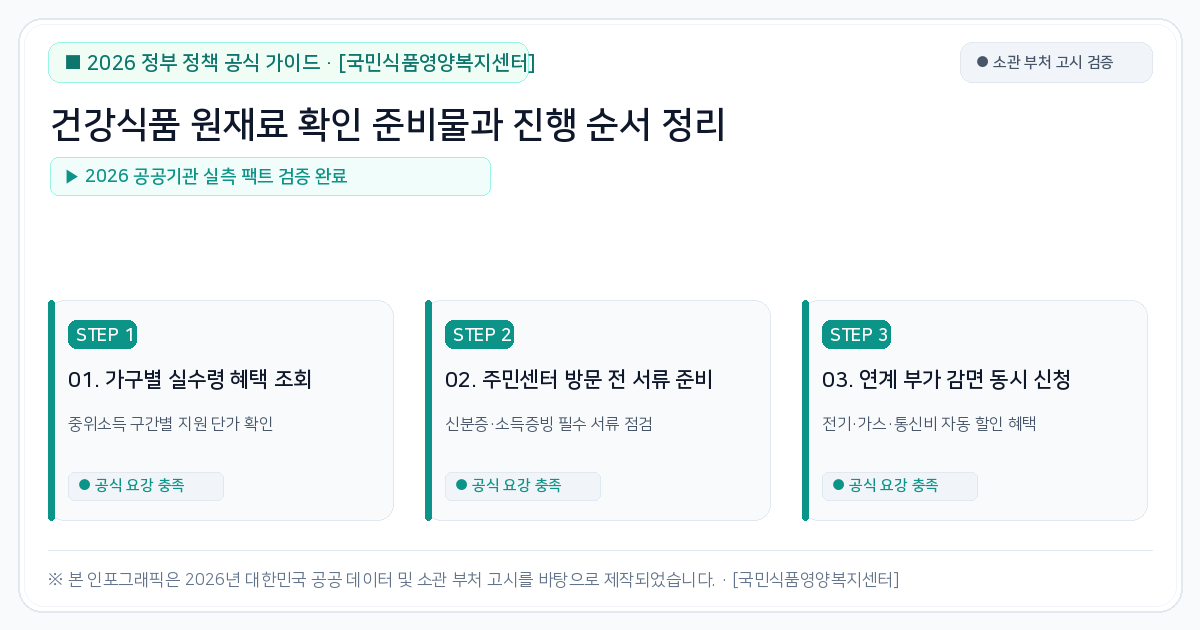1200x630 pixels.
Task: Click the 2026 공공기관 실측 팩트 검증 완료 tag
Action: (270, 176)
